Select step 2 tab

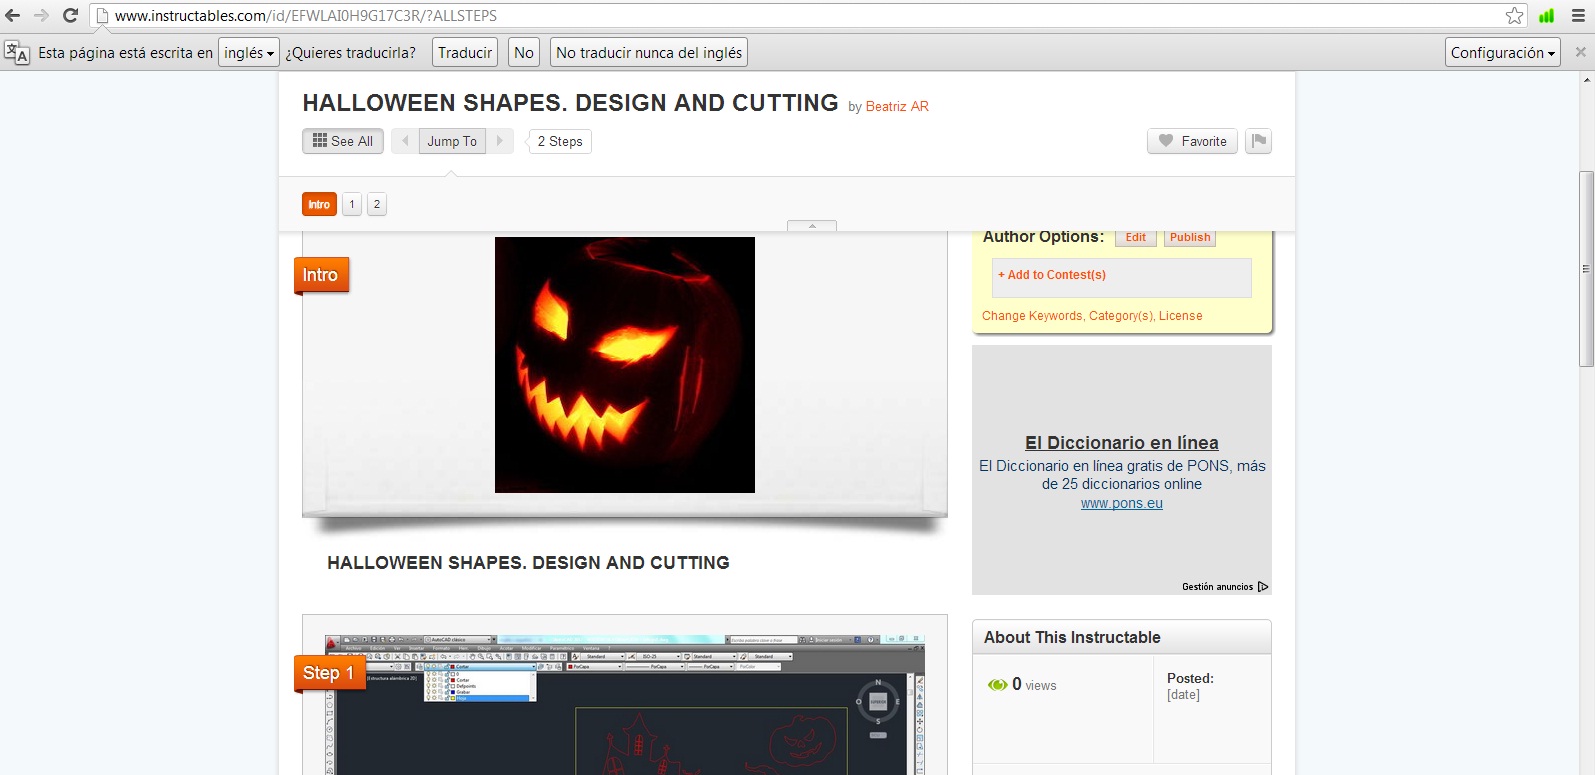(377, 204)
